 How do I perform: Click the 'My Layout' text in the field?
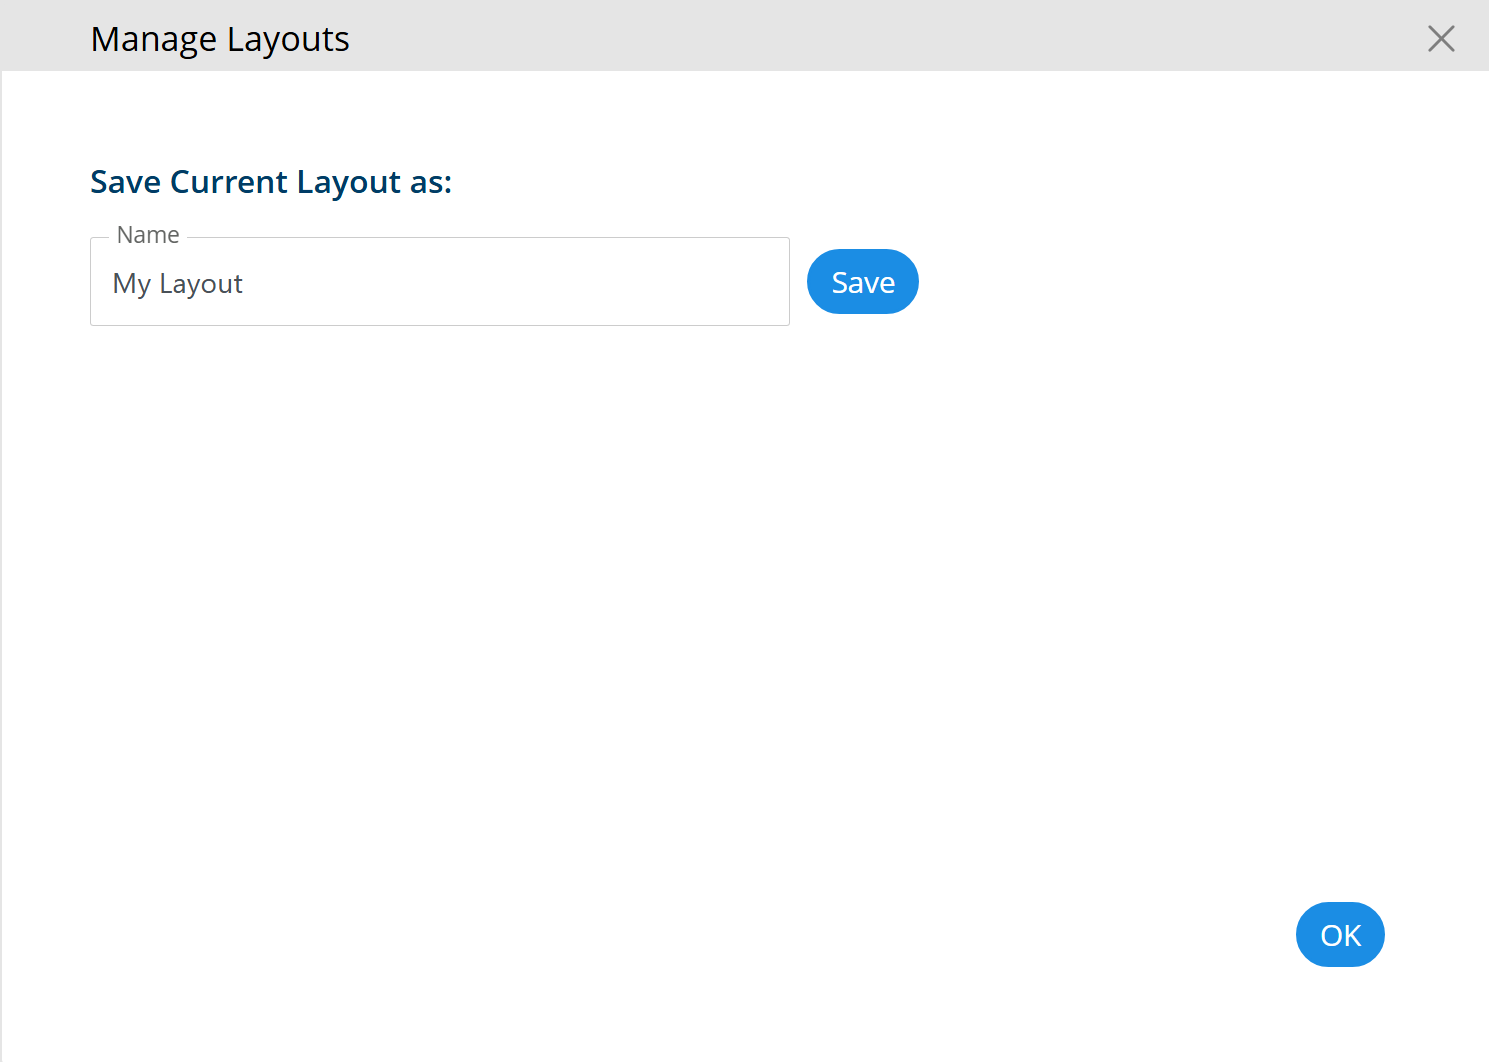pos(178,284)
